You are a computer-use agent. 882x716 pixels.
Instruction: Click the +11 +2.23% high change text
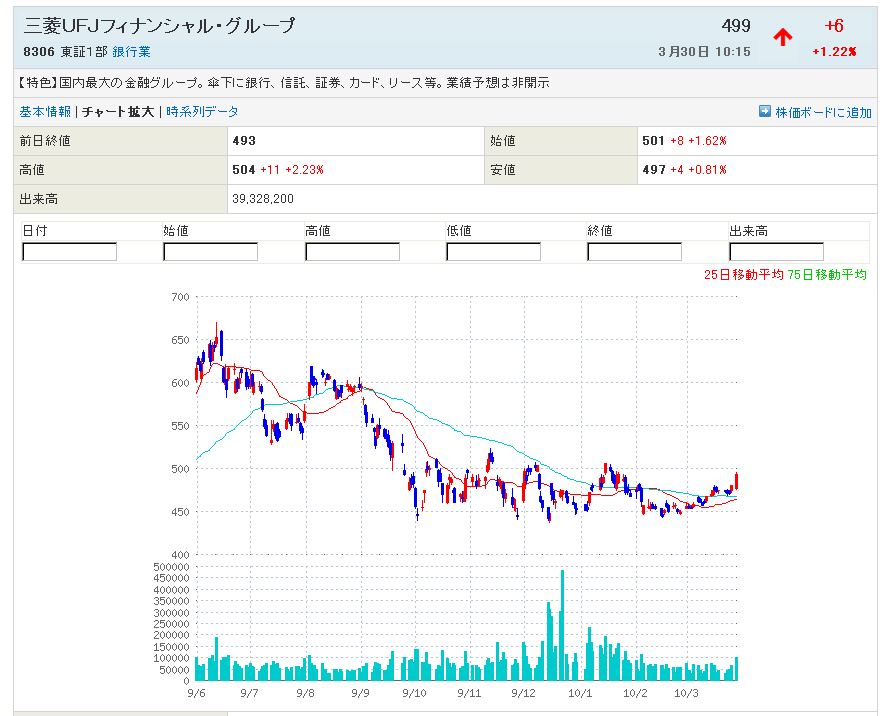(292, 170)
